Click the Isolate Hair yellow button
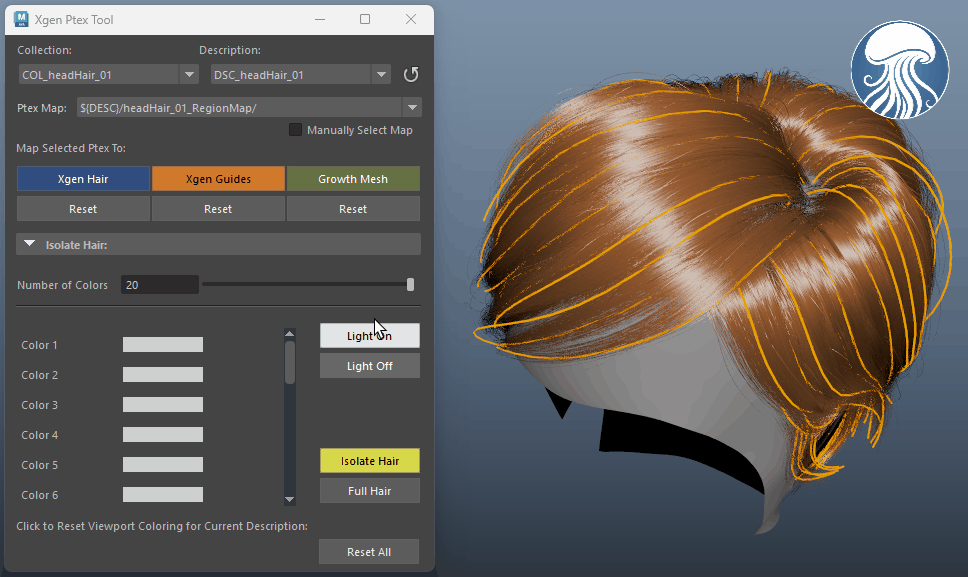This screenshot has height=577, width=968. 370,460
